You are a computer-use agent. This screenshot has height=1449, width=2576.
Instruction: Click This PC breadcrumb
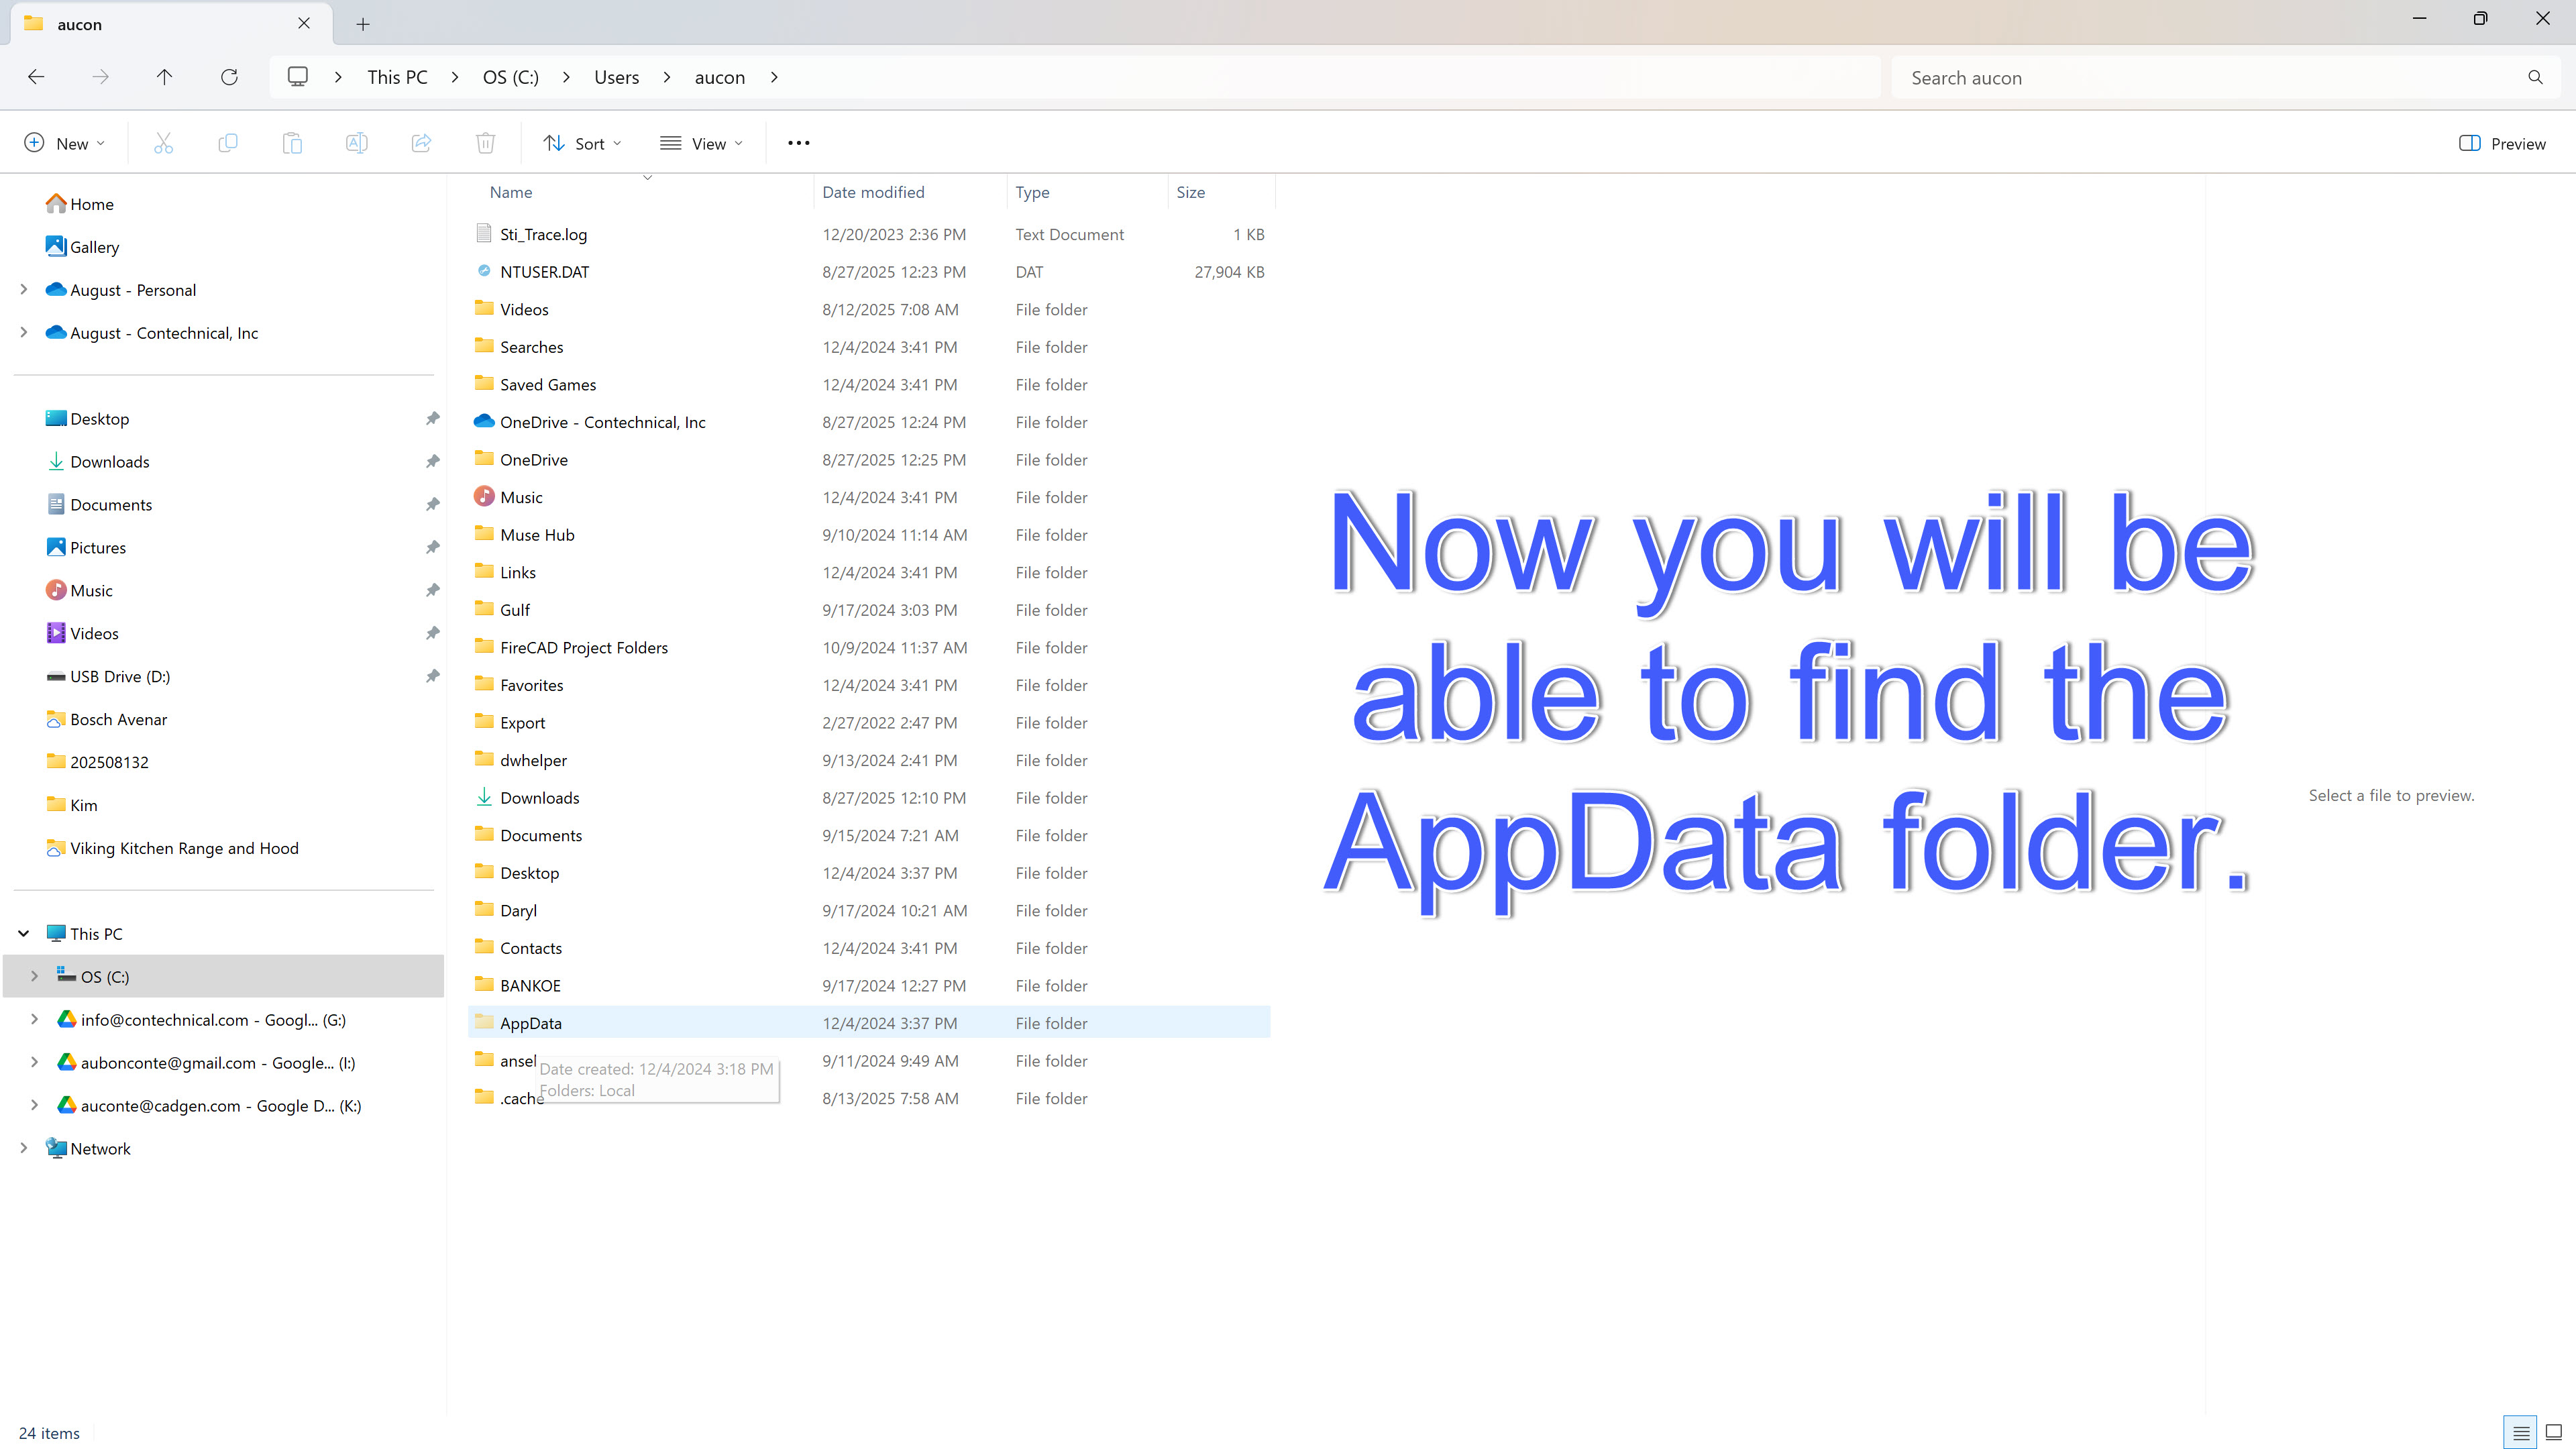pos(397,77)
